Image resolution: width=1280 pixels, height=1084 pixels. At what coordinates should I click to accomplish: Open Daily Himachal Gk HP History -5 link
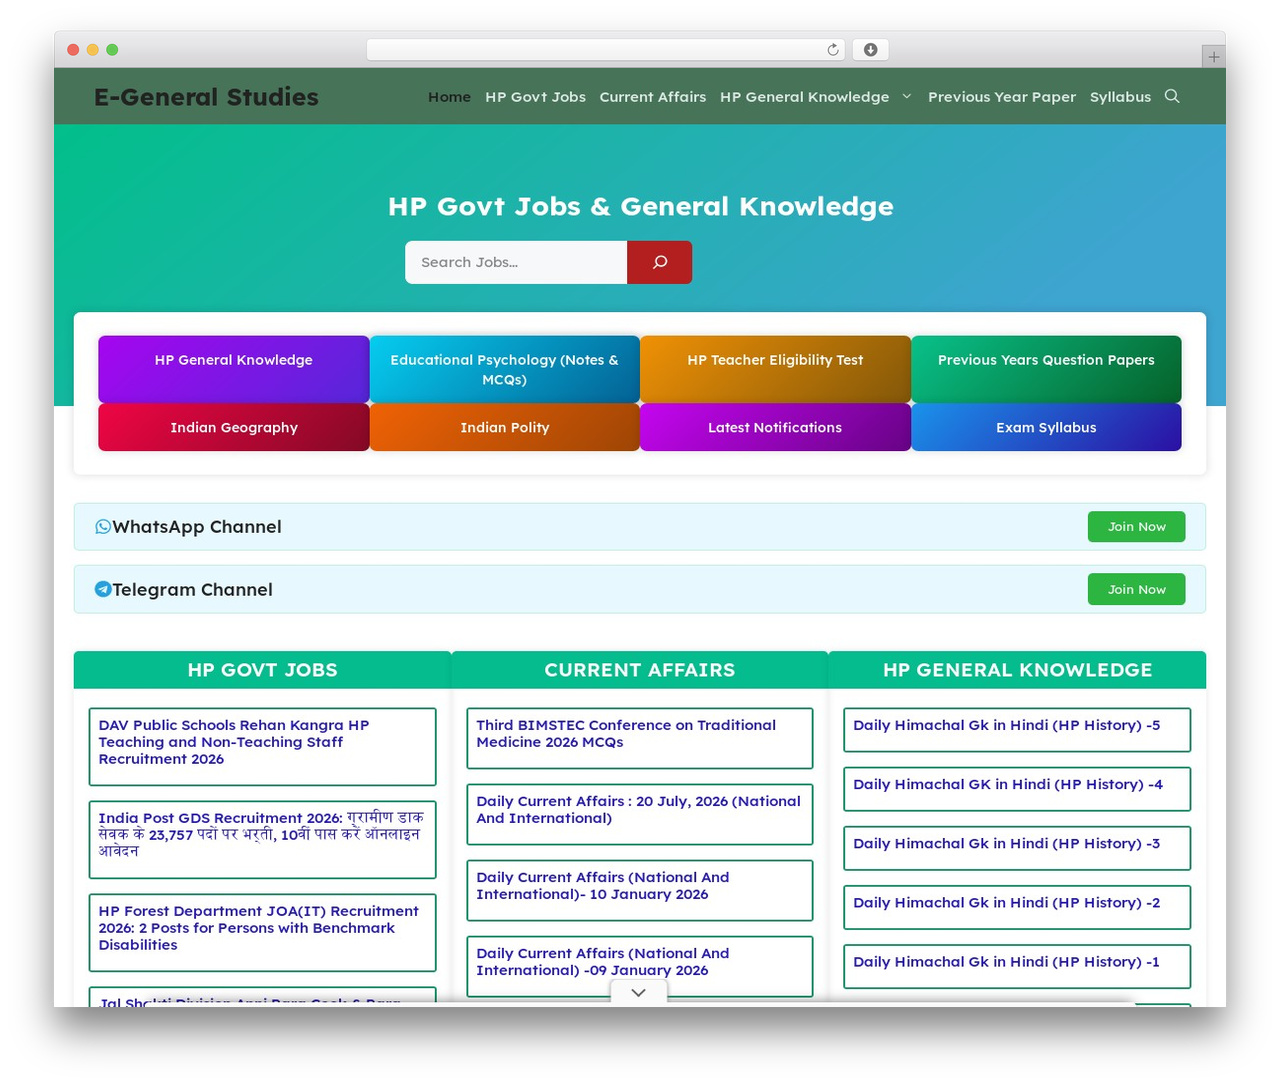(x=1006, y=725)
